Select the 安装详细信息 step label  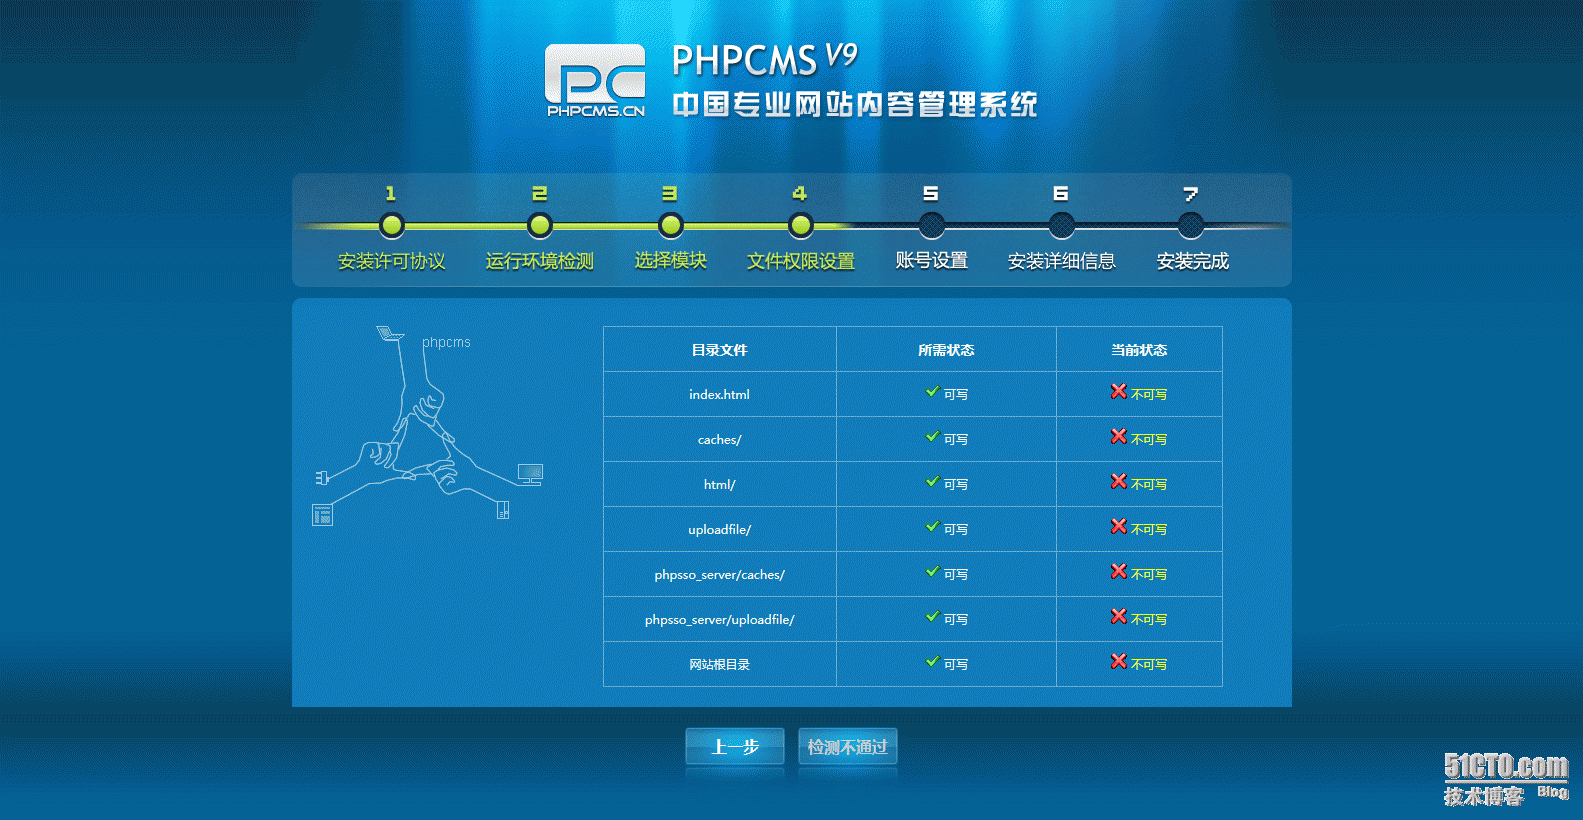click(x=1062, y=261)
